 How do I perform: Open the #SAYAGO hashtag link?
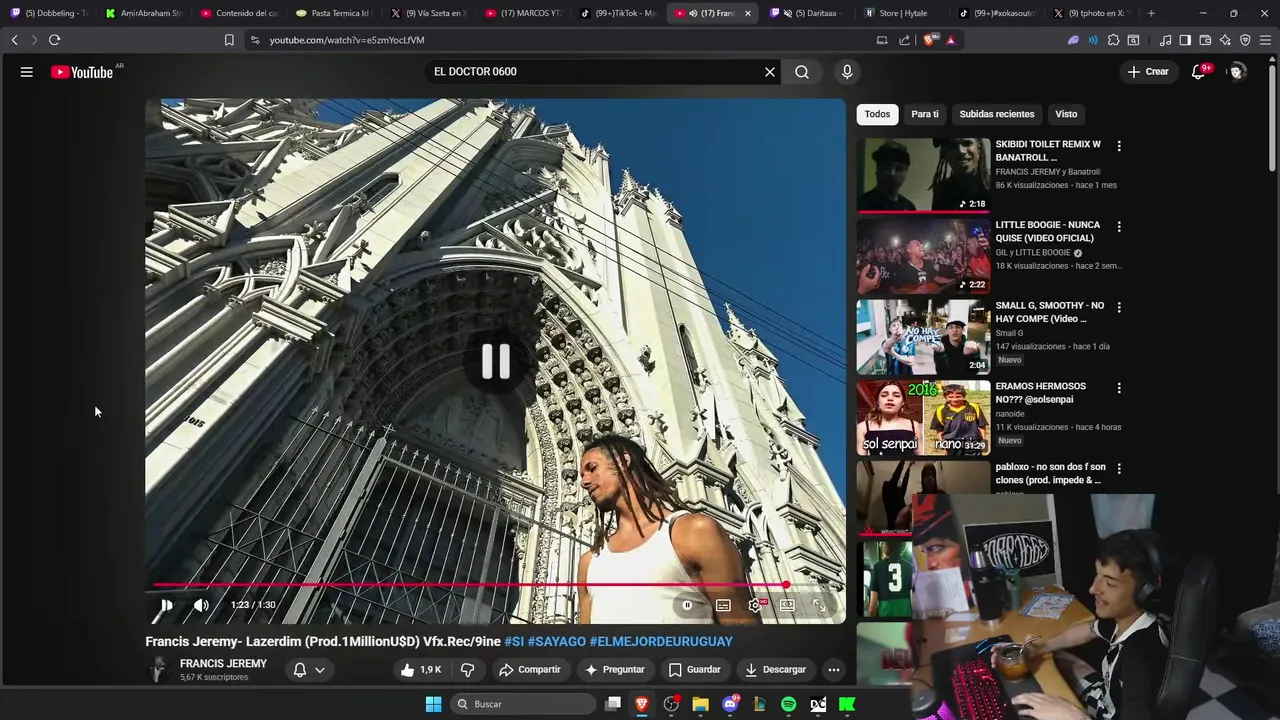tap(557, 641)
